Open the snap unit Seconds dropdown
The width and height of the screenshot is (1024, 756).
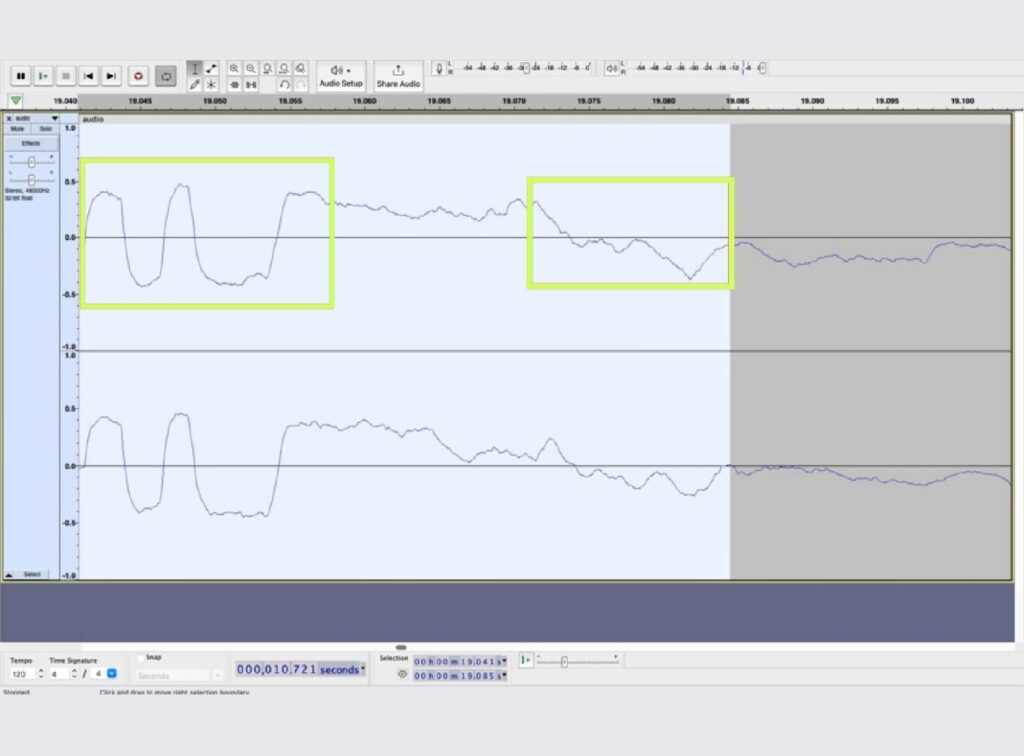pyautogui.click(x=180, y=676)
